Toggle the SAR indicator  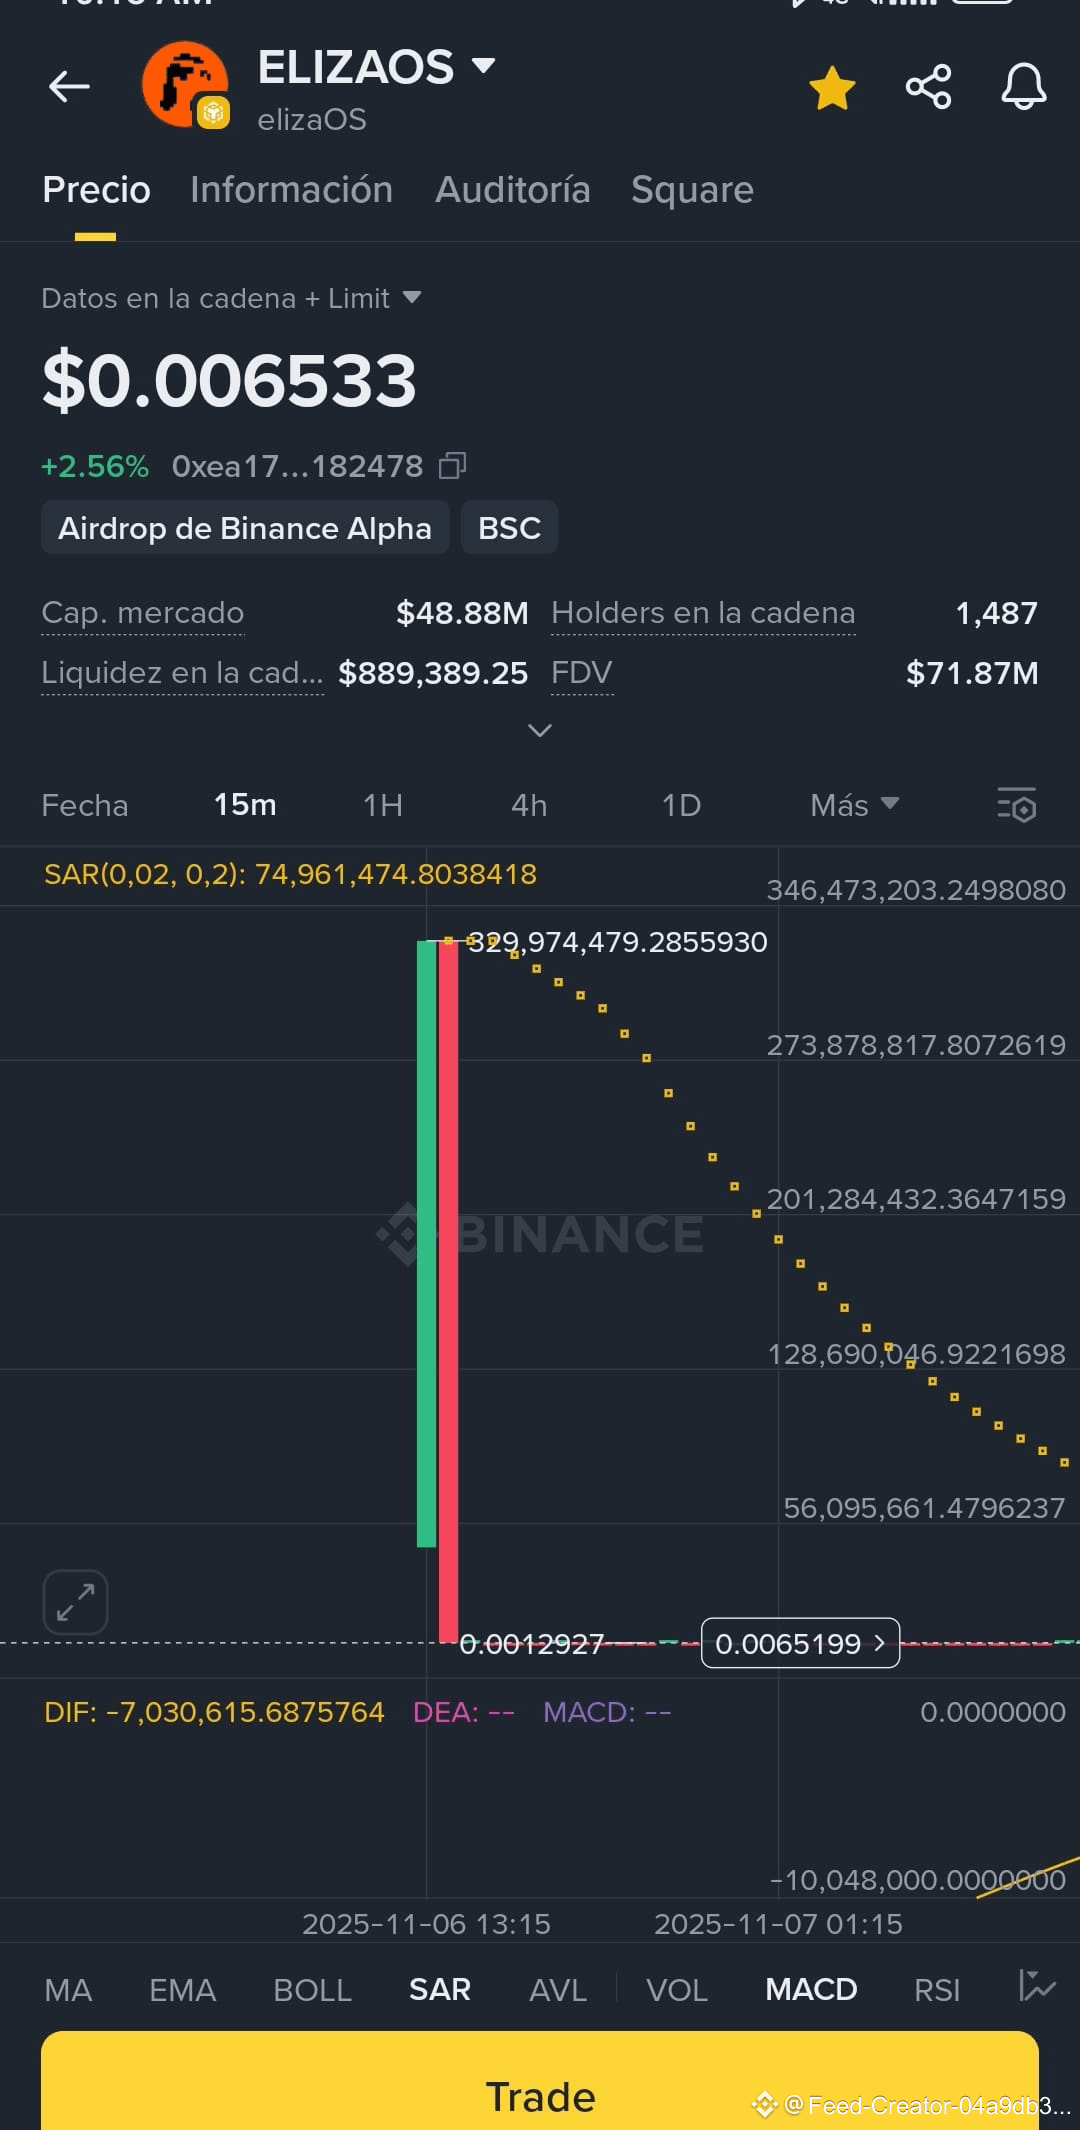439,1989
